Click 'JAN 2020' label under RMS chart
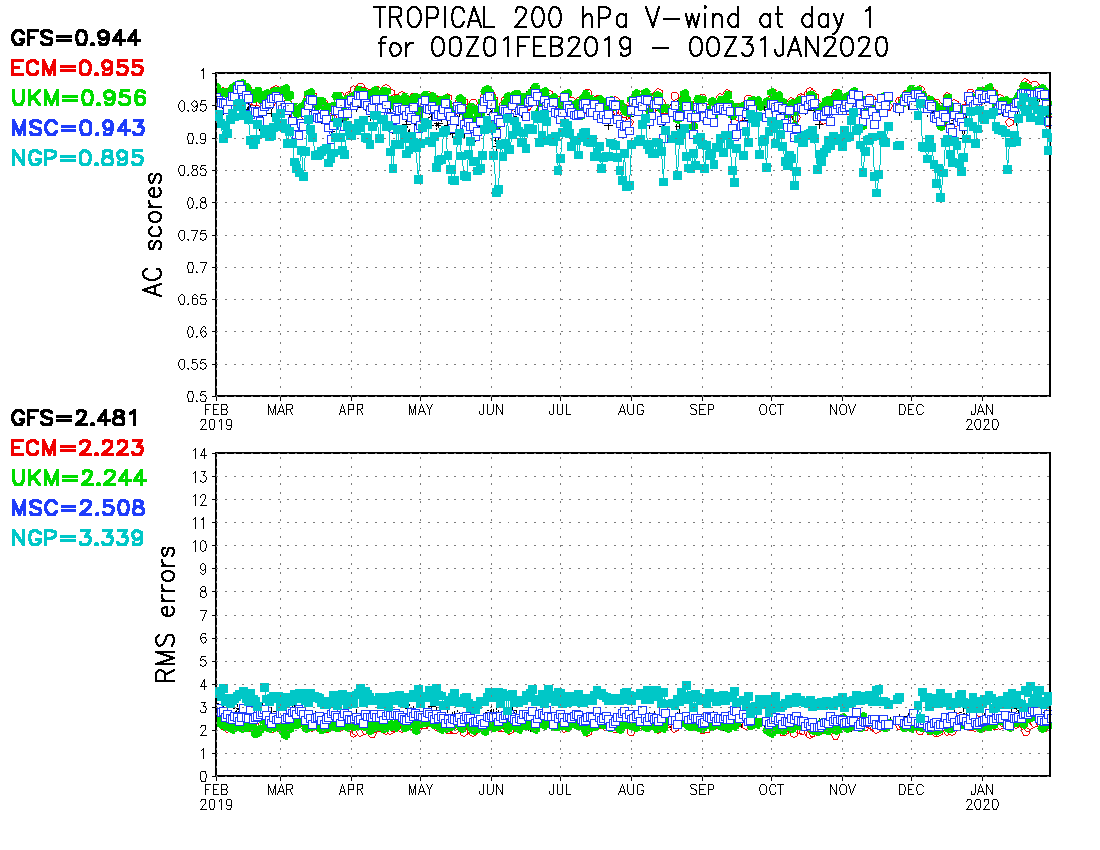This screenshot has width=1100, height=850. (x=982, y=797)
